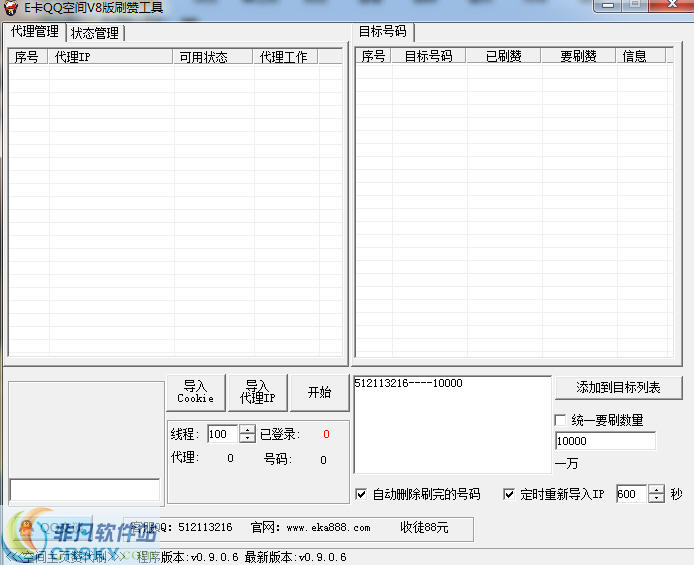This screenshot has width=694, height=565.
Task: Click the seconds field showing 600
Action: [632, 494]
